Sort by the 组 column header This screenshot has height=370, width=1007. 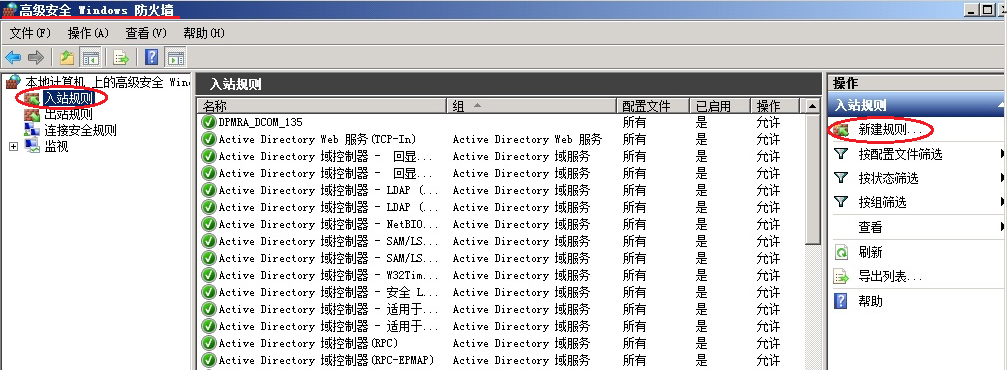530,106
